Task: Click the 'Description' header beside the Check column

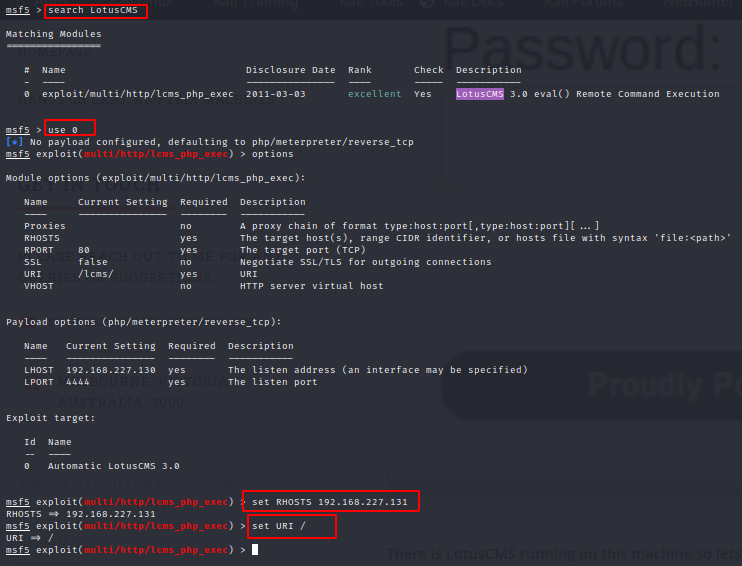Action: click(488, 70)
